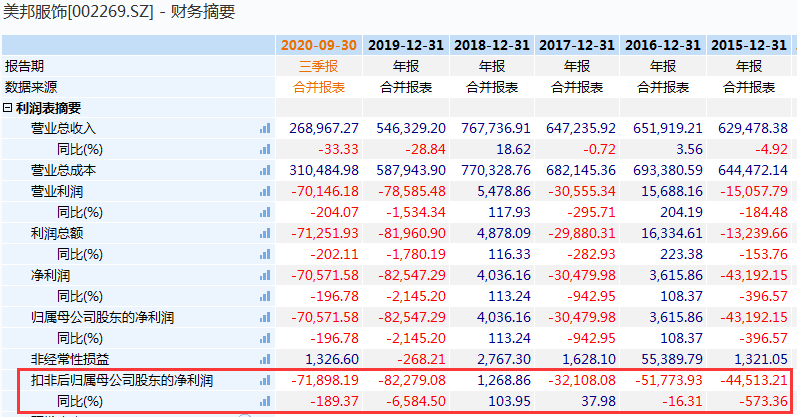The height and width of the screenshot is (417, 797).
Task: Open chart icon for 扣非后归属母公司股东的净利润
Action: (x=265, y=381)
